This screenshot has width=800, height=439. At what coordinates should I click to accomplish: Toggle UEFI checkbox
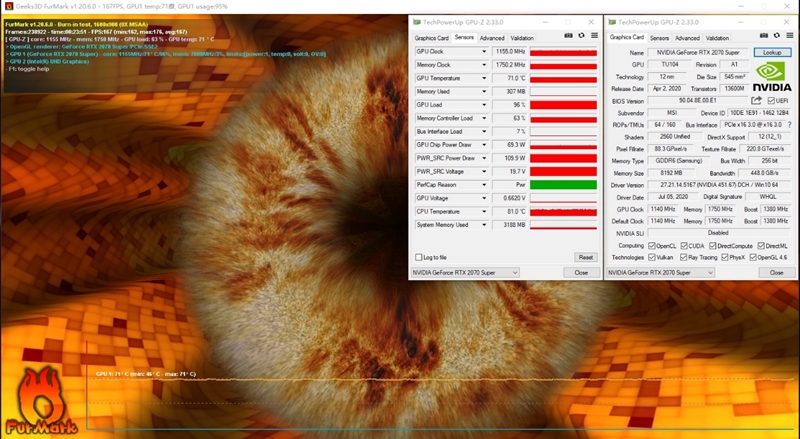tap(771, 101)
